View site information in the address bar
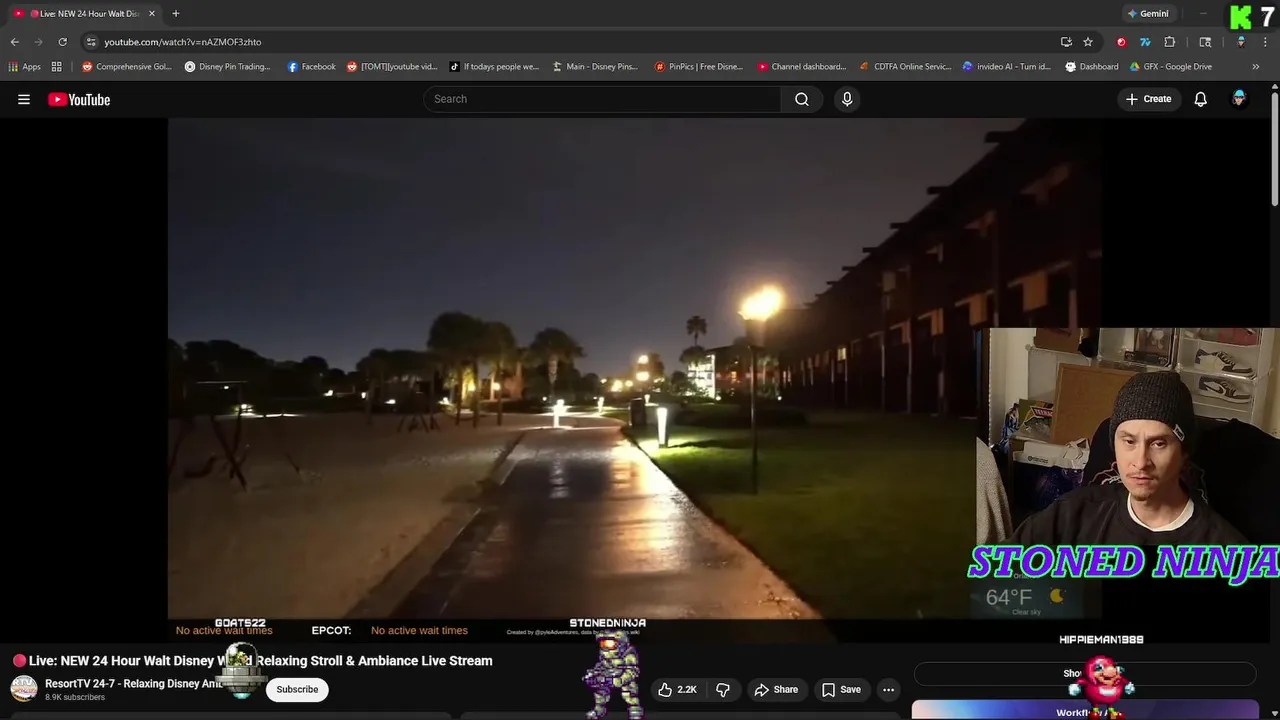The image size is (1280, 720). [91, 42]
